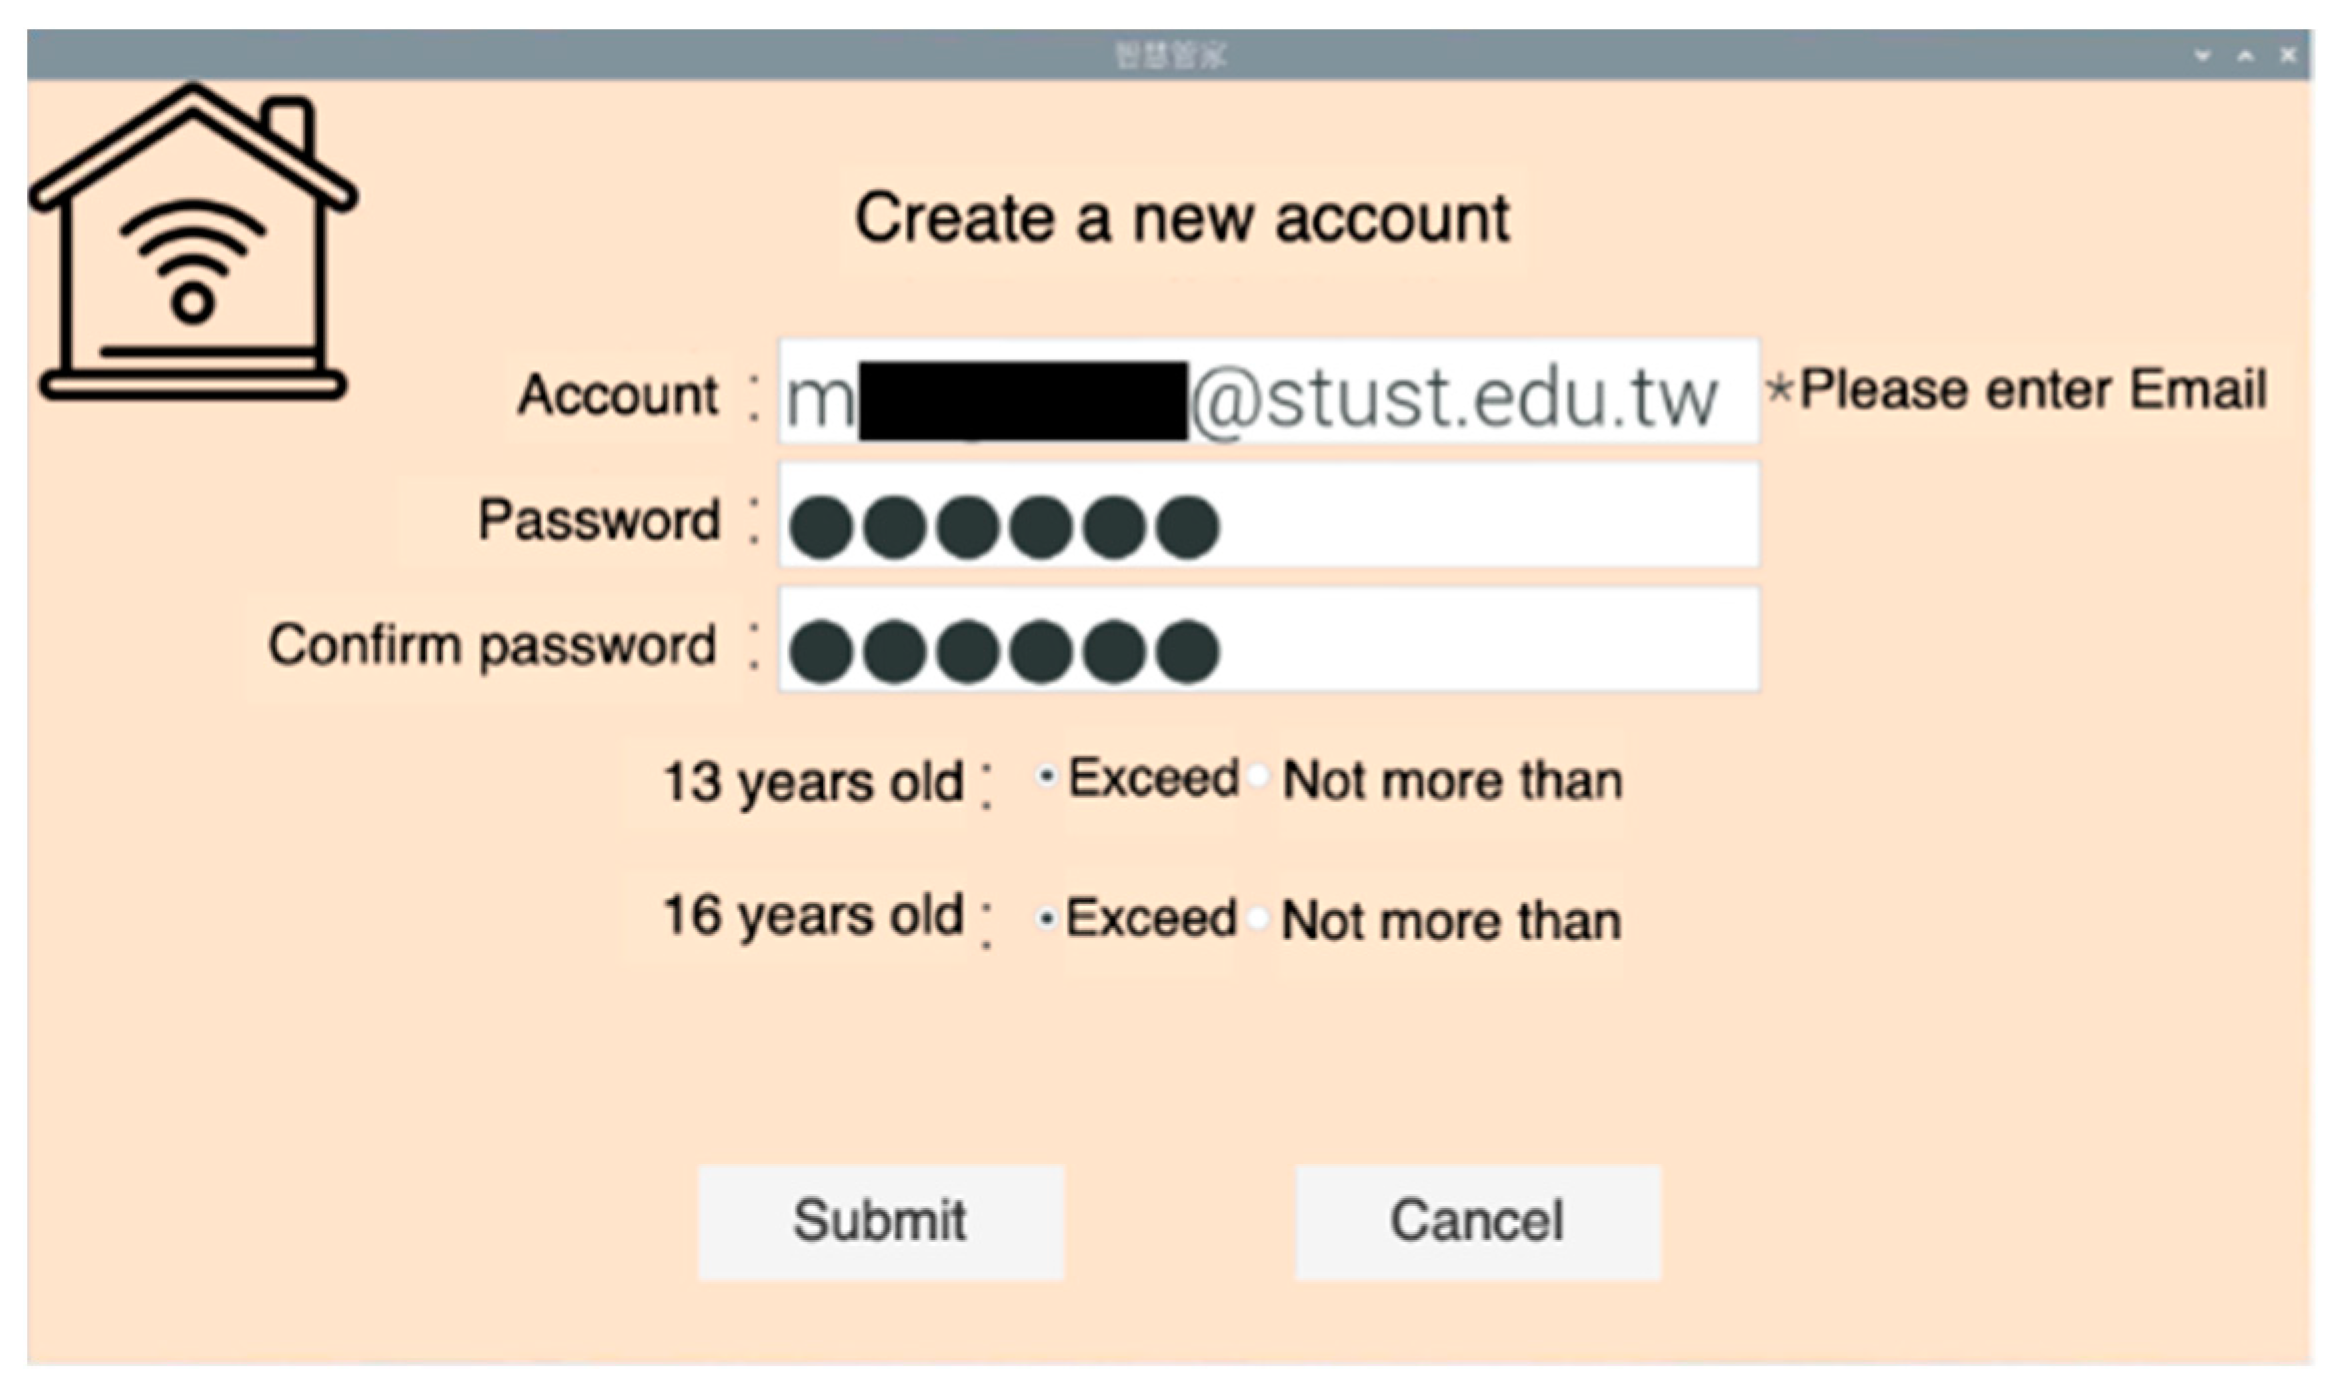Click the "13 years old" label
This screenshot has width=2333, height=1393.
click(813, 781)
